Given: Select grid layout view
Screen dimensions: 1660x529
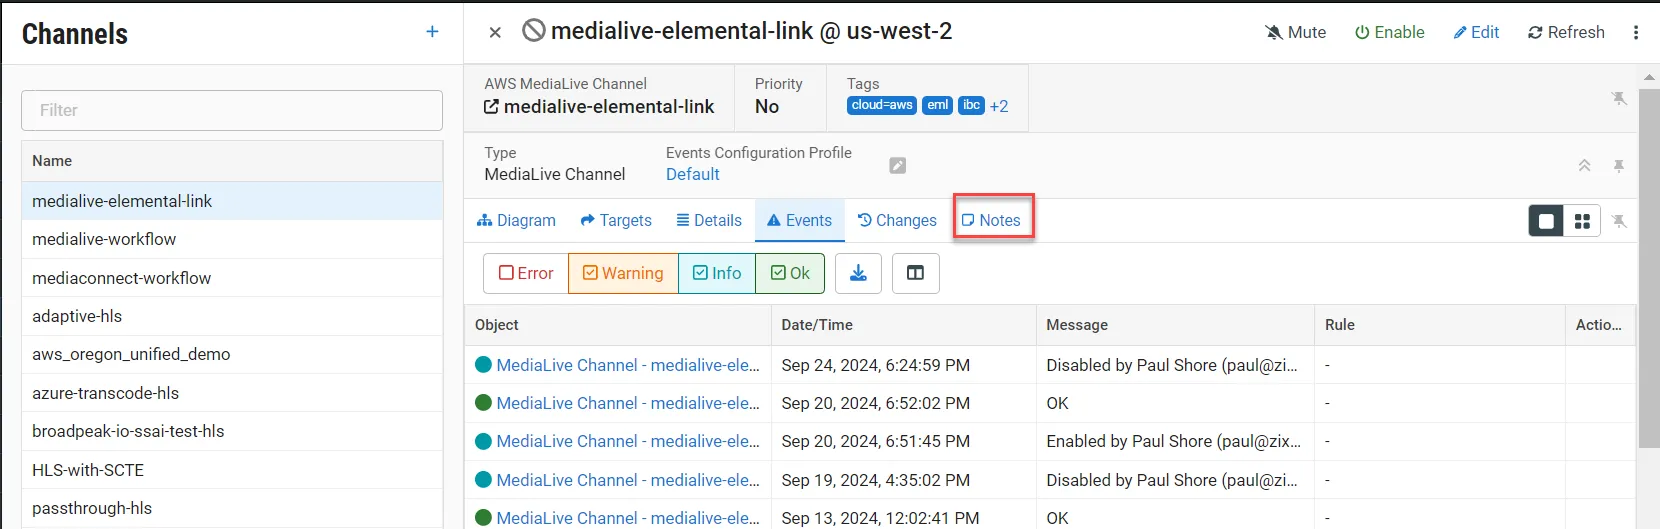Looking at the screenshot, I should [x=1582, y=221].
